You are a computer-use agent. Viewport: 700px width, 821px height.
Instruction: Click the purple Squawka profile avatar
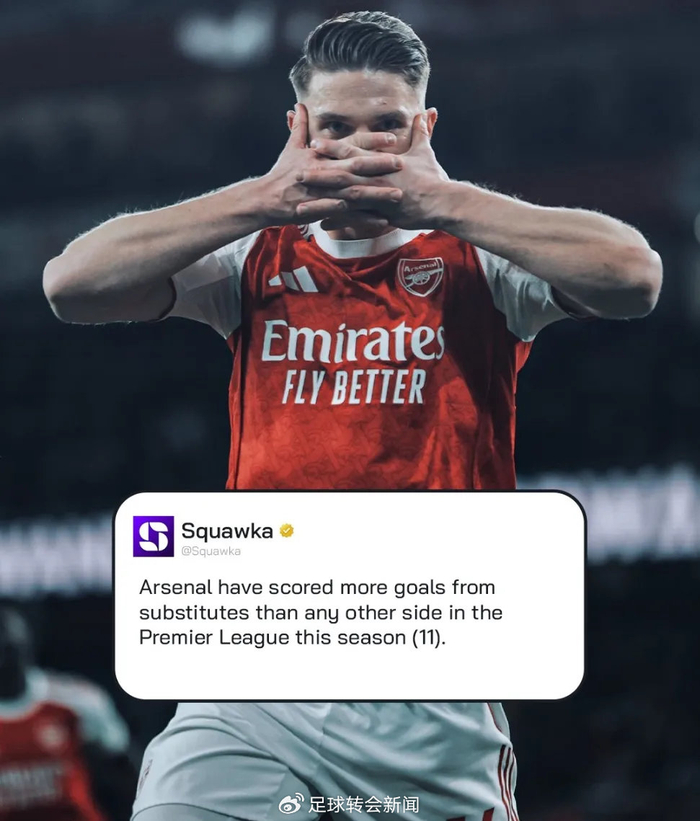coord(153,536)
